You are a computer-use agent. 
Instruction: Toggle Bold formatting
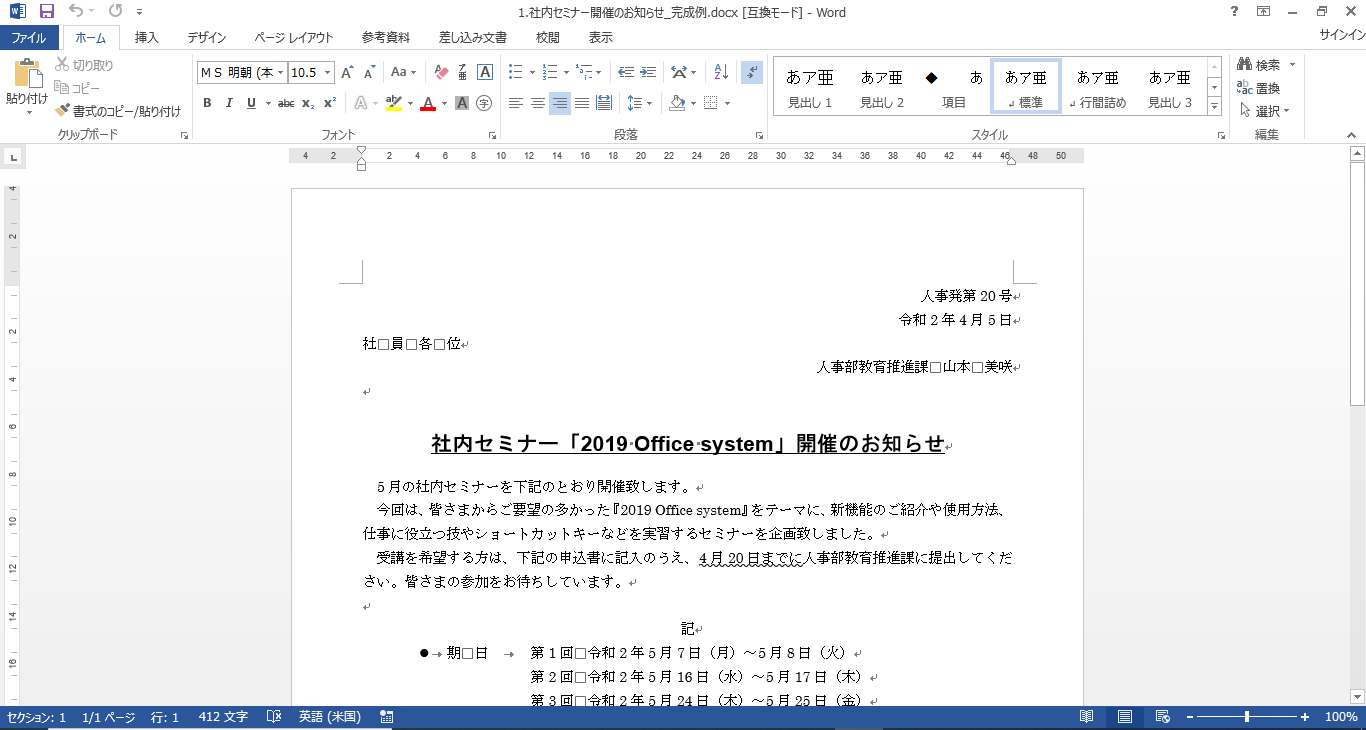pos(207,103)
